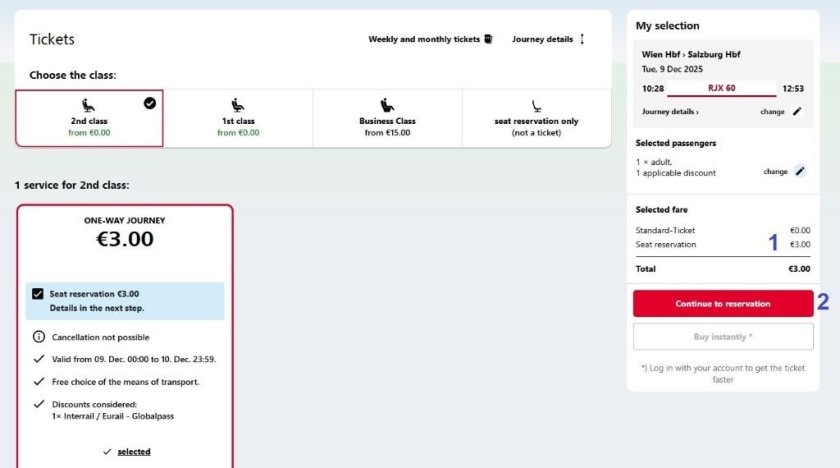The image size is (840, 468).
Task: Click the RJX 60 train label
Action: [x=722, y=88]
